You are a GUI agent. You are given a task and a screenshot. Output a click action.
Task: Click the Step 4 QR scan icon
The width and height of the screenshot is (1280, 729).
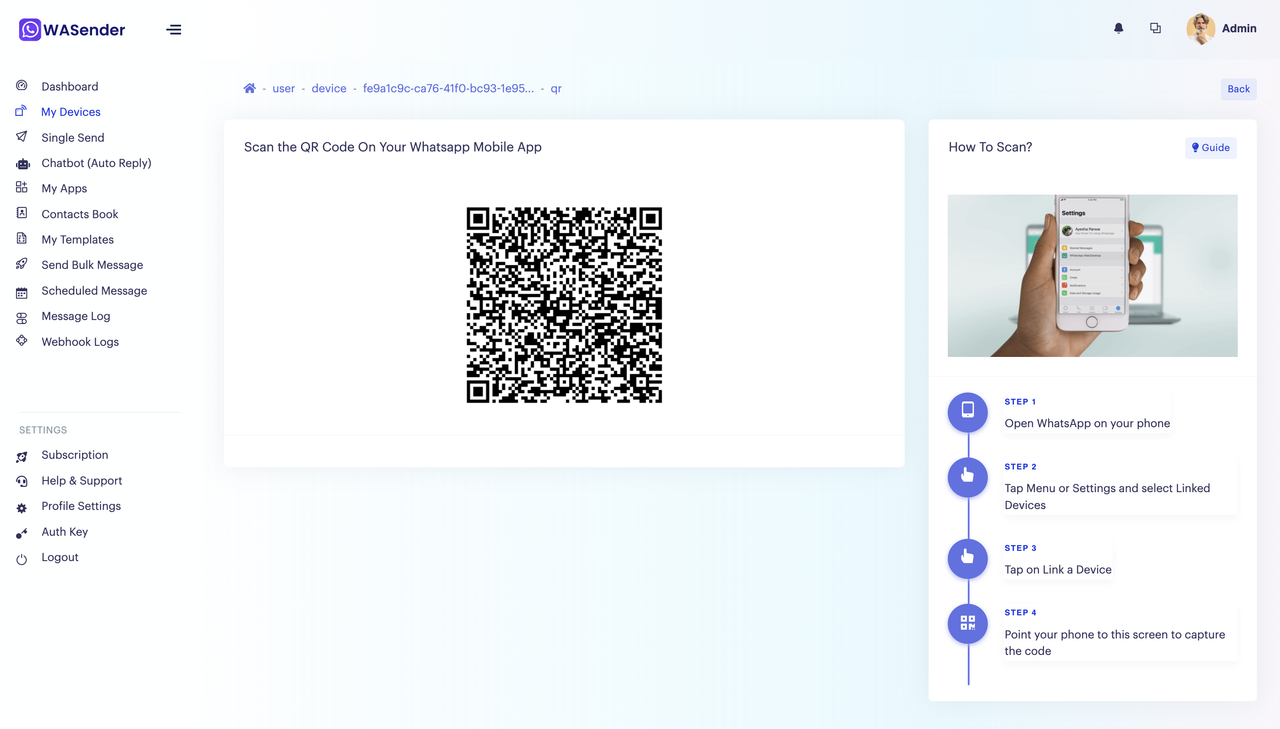[968, 624]
